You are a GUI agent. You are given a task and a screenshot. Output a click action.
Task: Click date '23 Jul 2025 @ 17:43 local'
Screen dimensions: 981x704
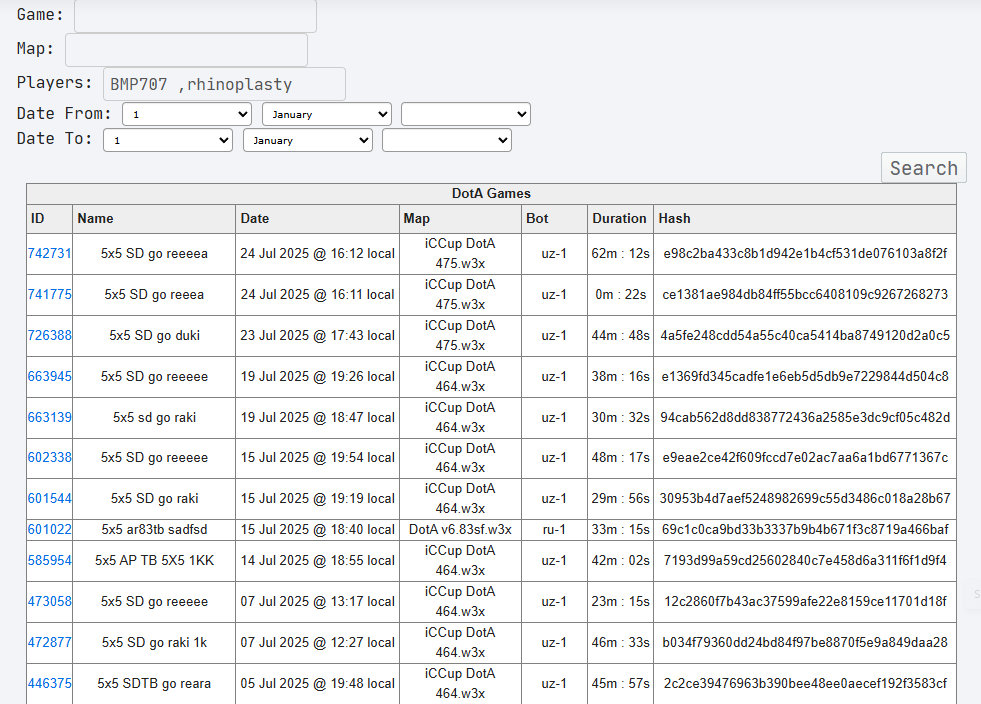317,335
